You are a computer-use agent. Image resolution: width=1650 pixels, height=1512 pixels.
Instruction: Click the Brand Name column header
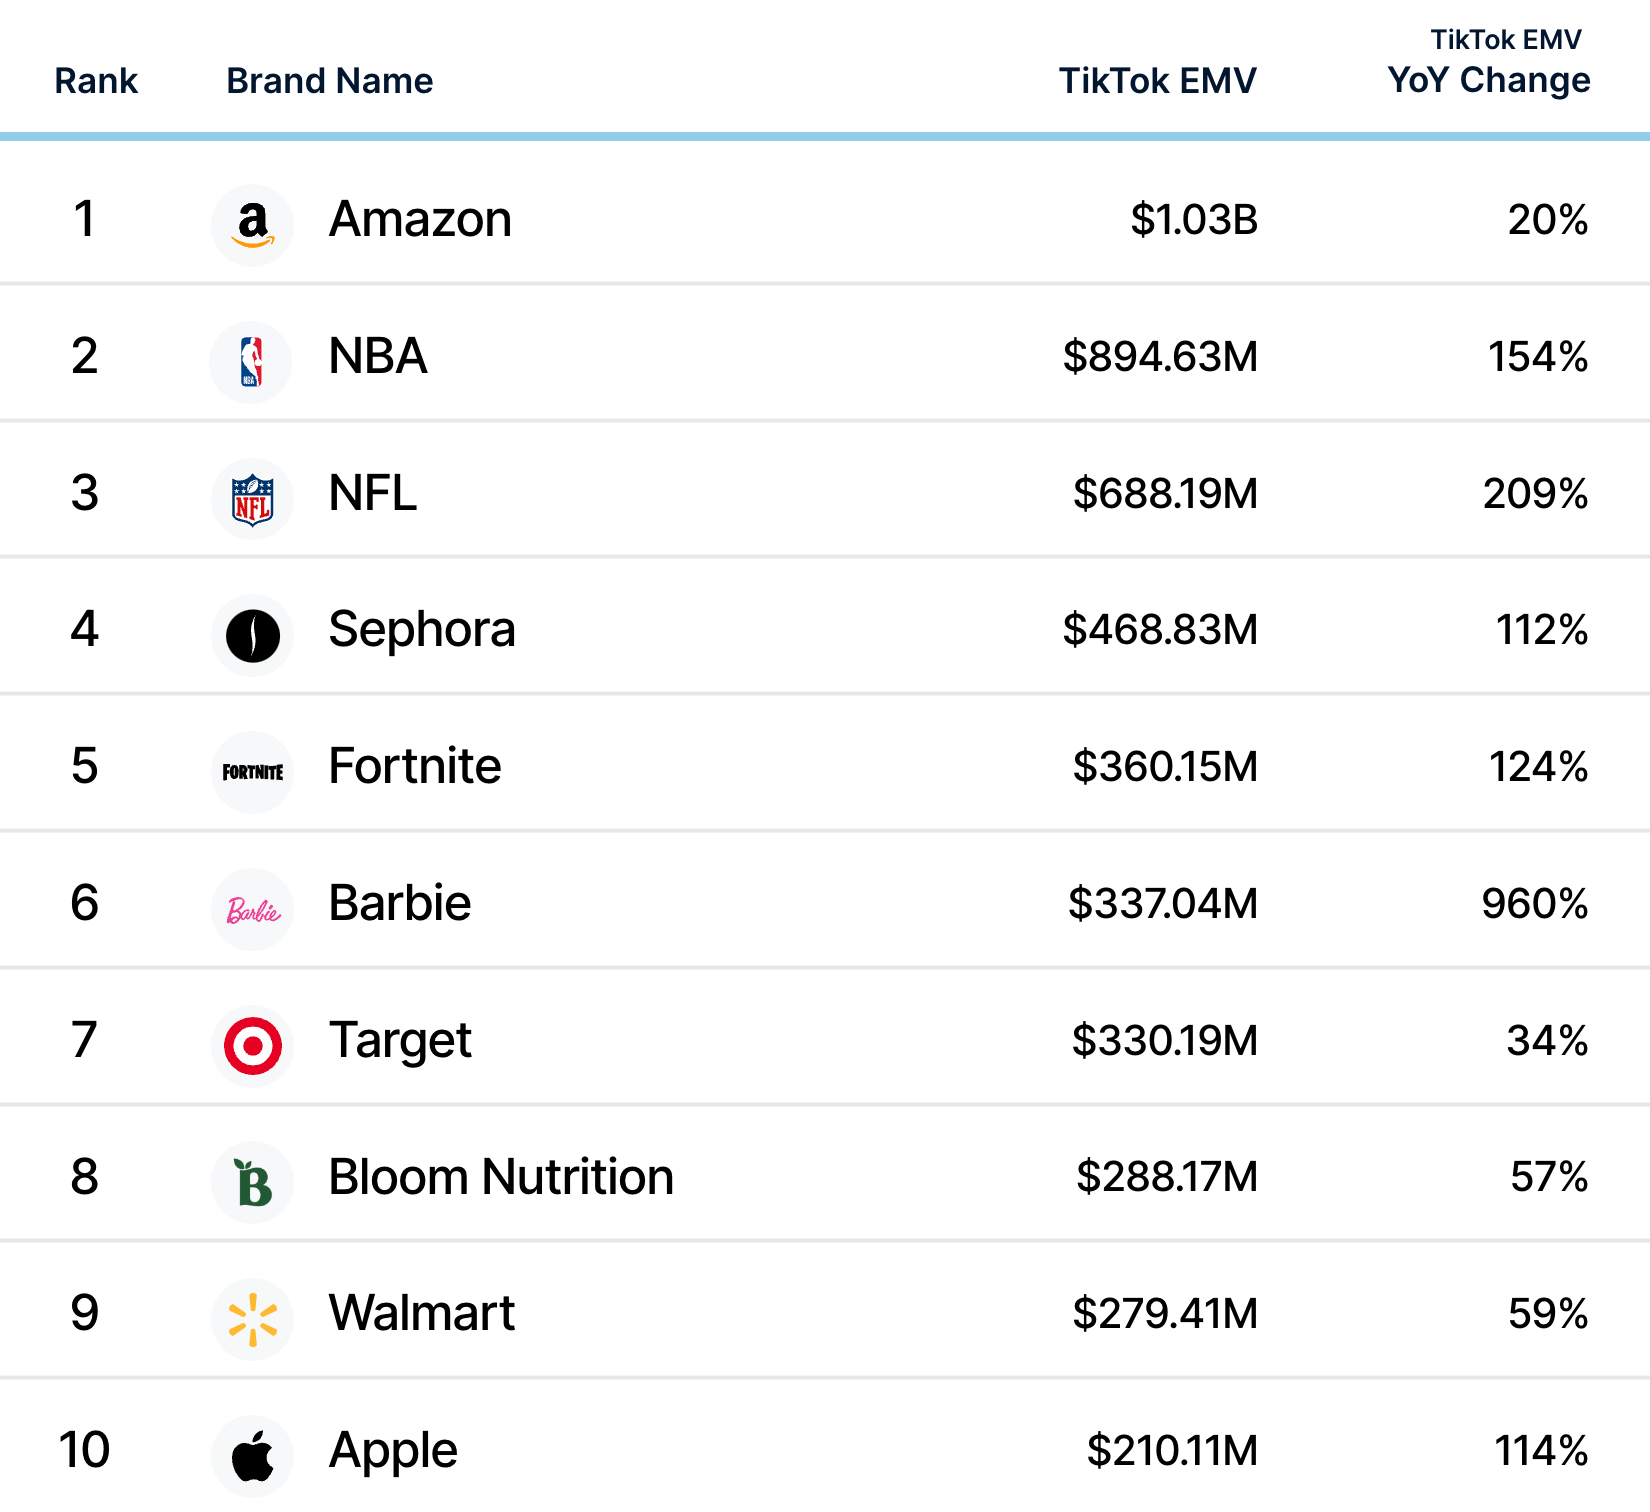point(330,81)
